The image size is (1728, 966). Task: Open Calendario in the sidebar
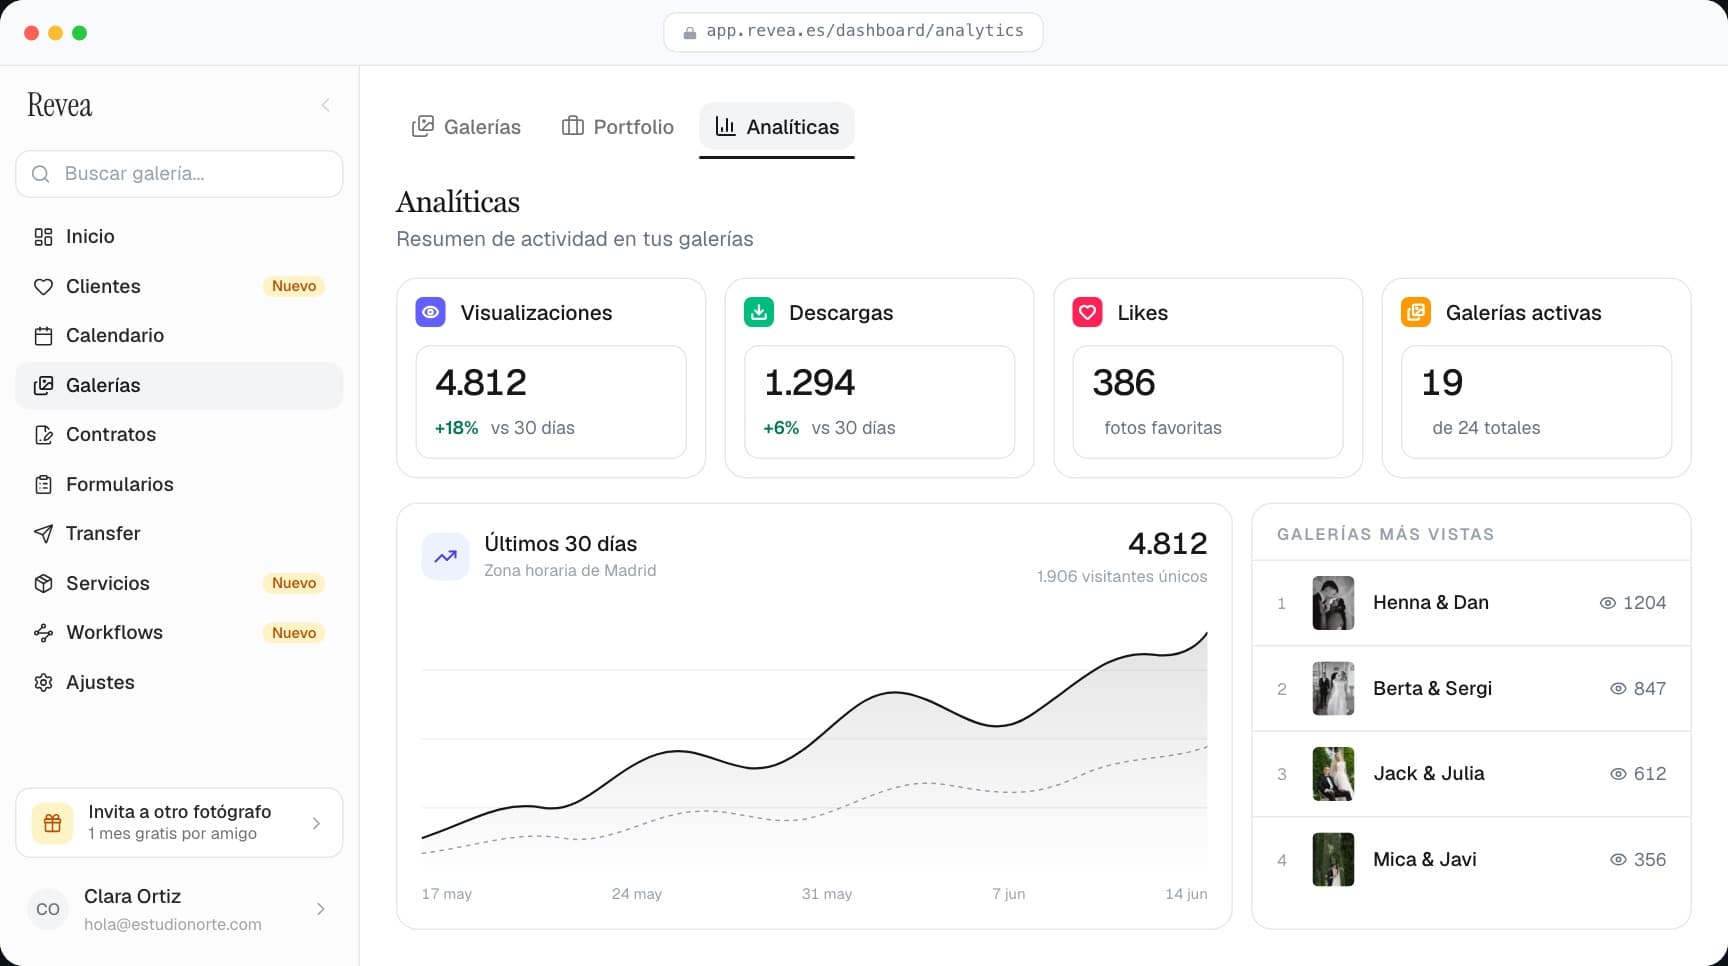click(x=179, y=336)
